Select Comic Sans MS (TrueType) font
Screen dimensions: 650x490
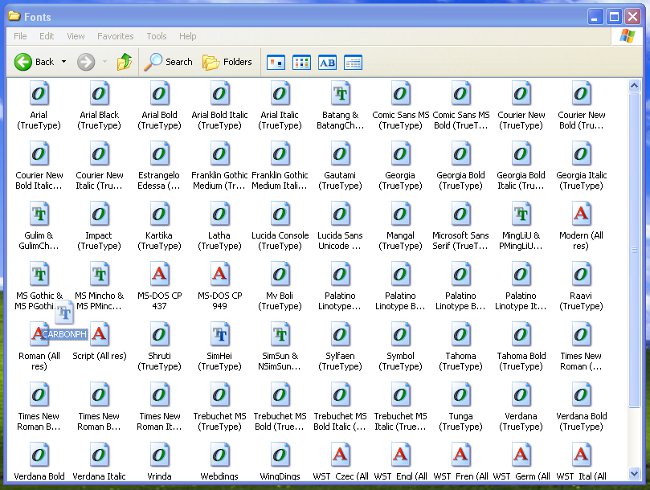click(x=400, y=93)
